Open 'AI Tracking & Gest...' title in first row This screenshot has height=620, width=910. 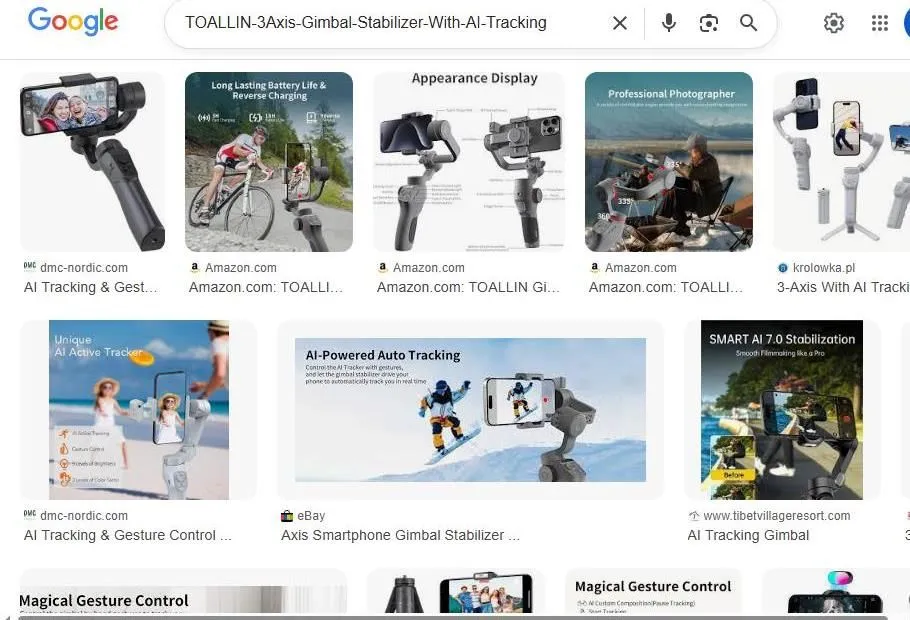(91, 287)
